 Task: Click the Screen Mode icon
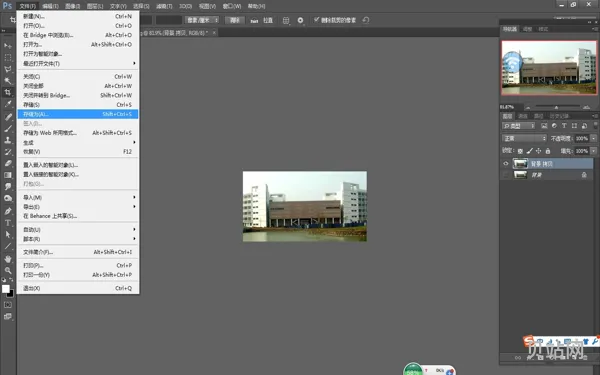click(8, 316)
